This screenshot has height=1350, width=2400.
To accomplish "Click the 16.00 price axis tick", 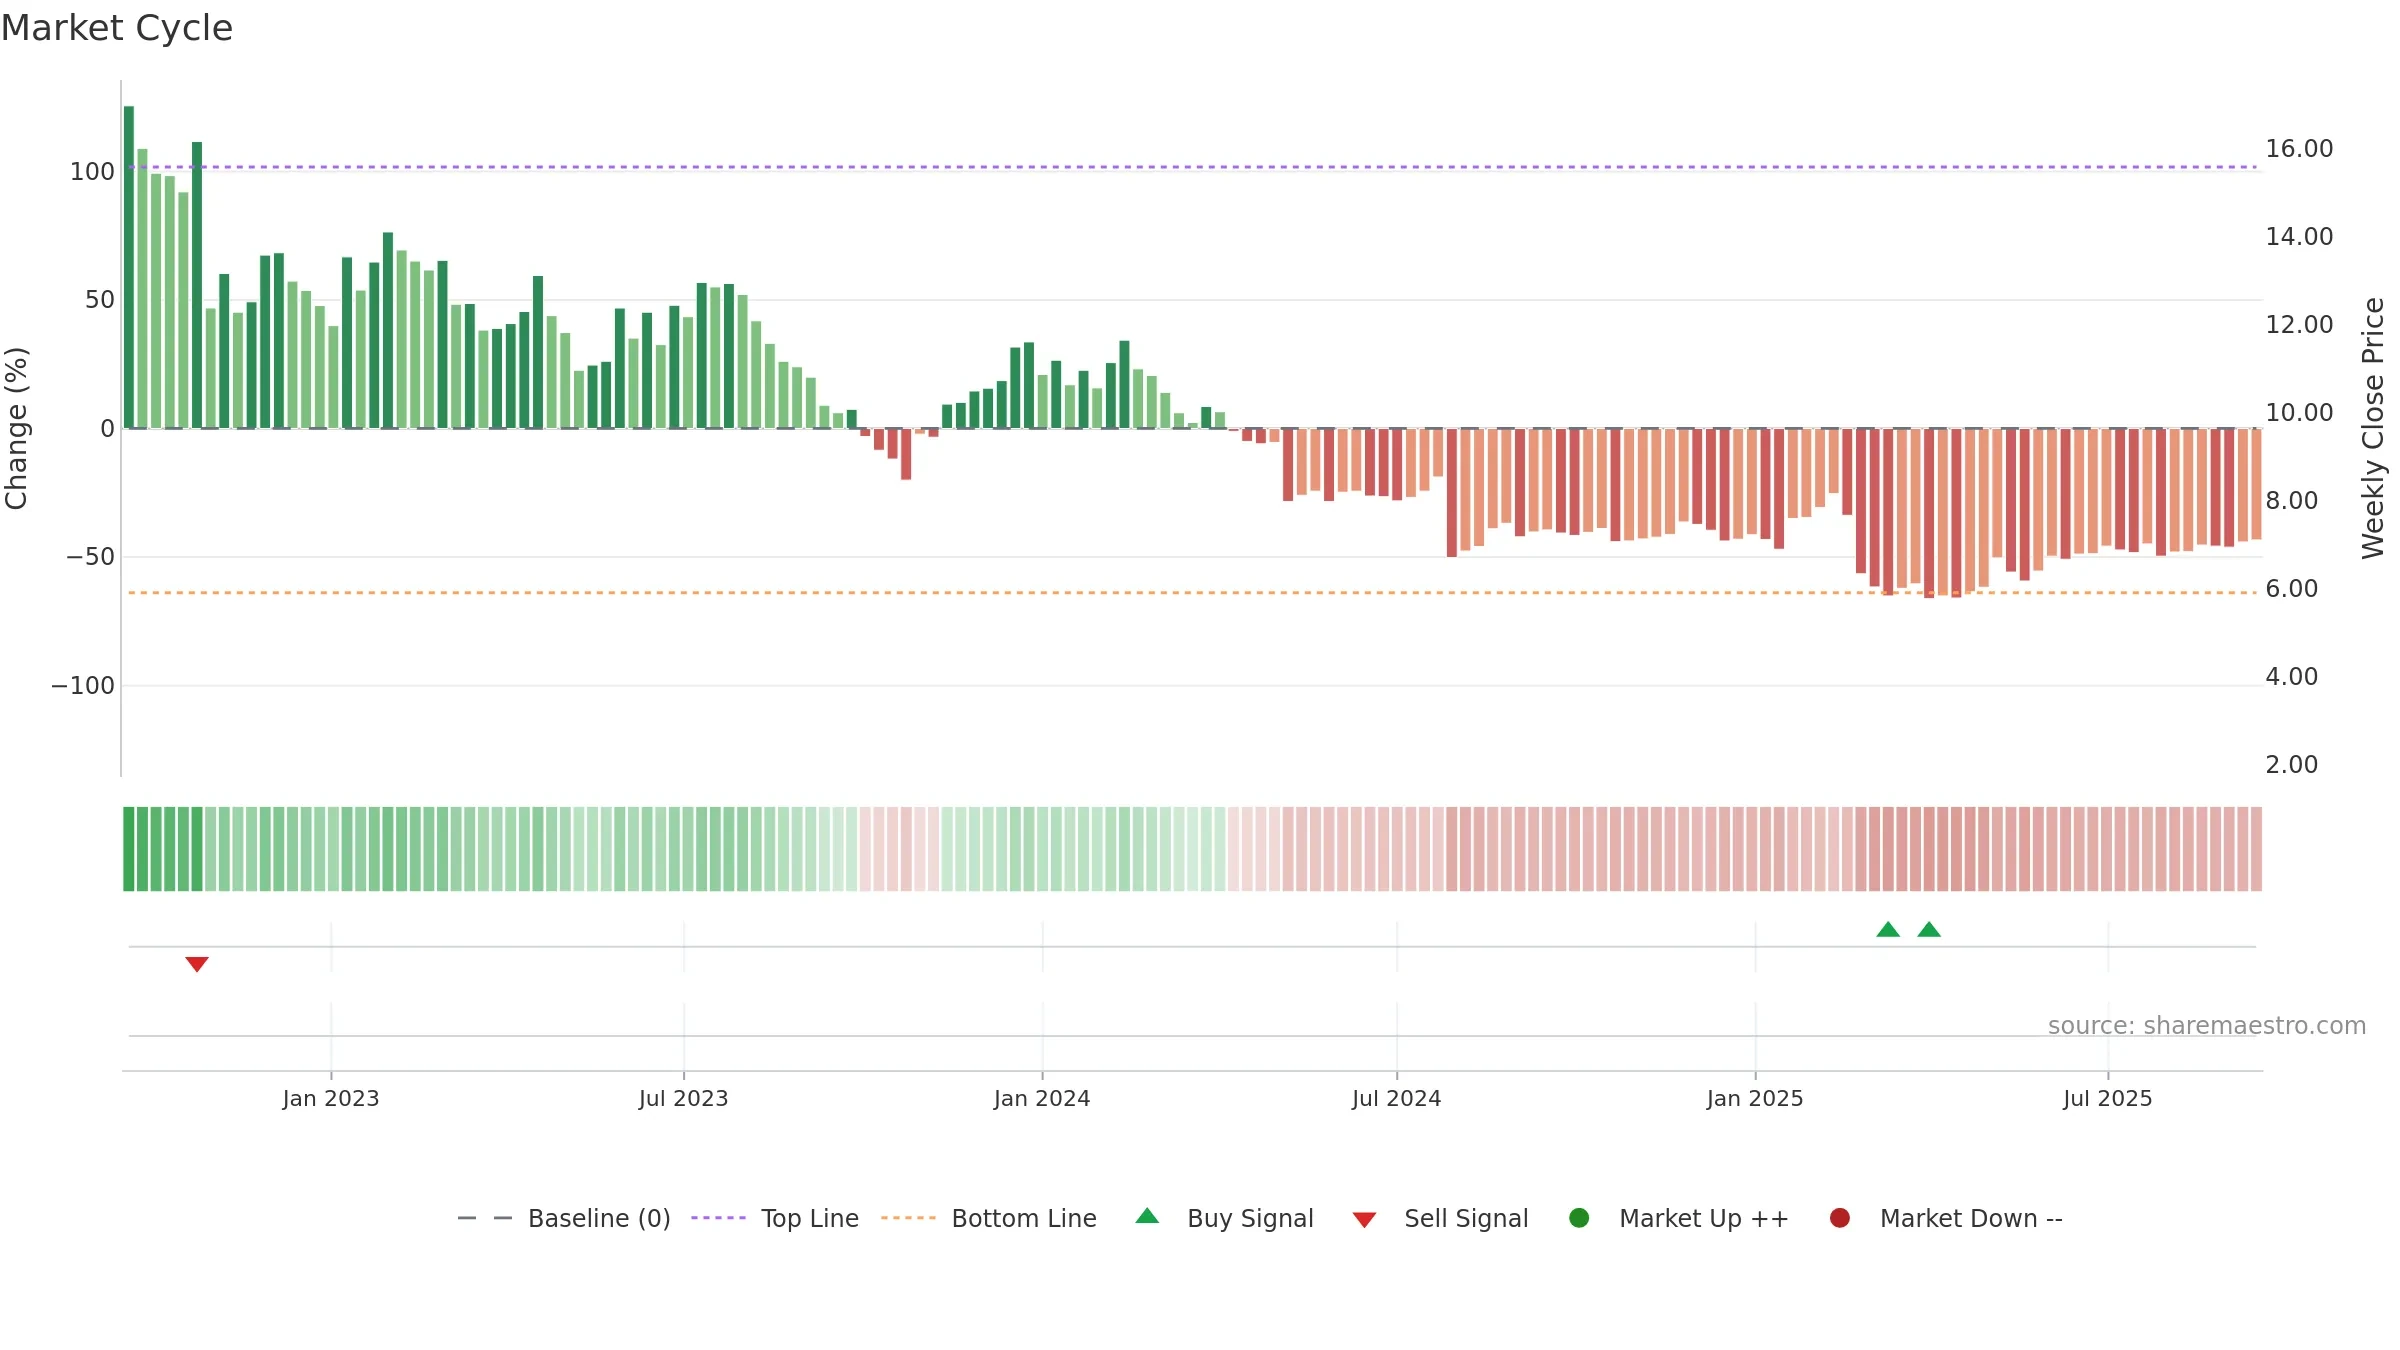I will (x=2299, y=149).
